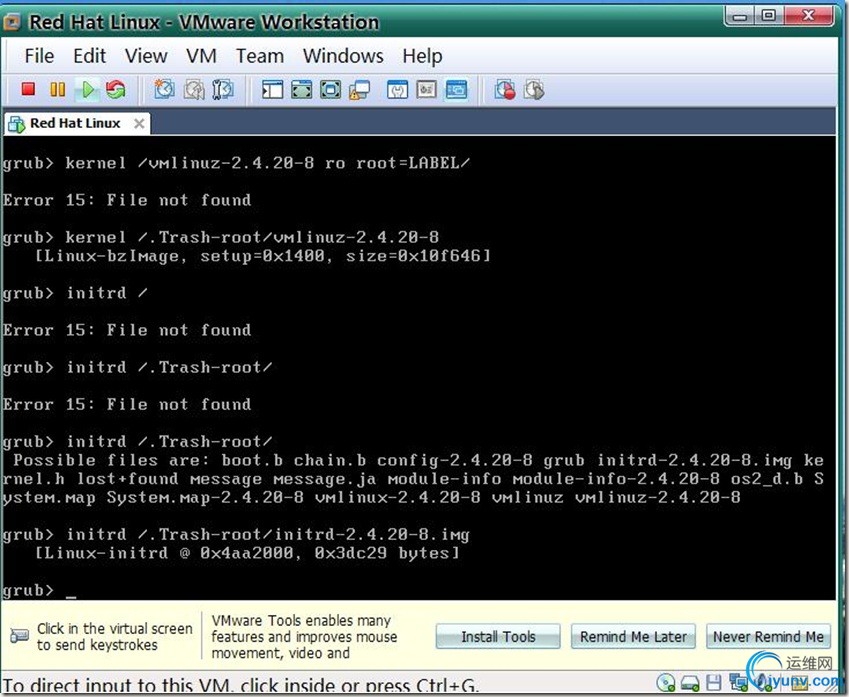
Task: Minimize the VMware Workstation window
Action: [740, 16]
